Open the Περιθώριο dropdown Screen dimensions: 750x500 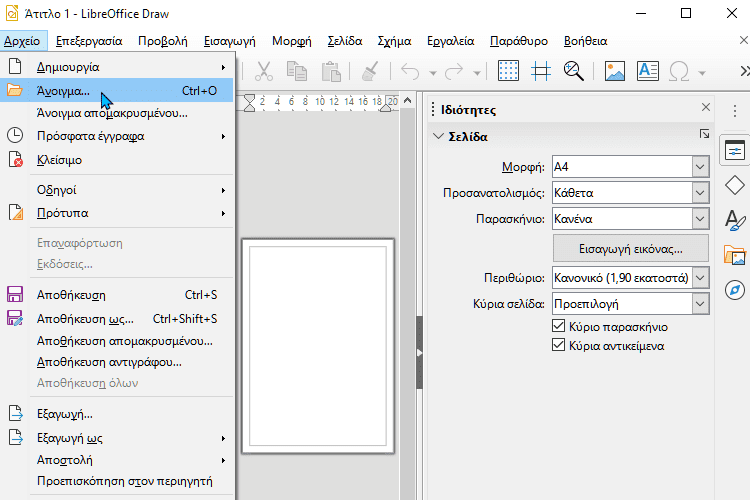pos(700,278)
